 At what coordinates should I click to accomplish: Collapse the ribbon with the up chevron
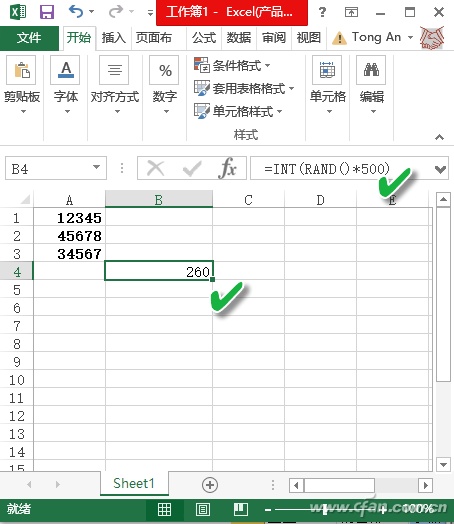click(x=439, y=137)
